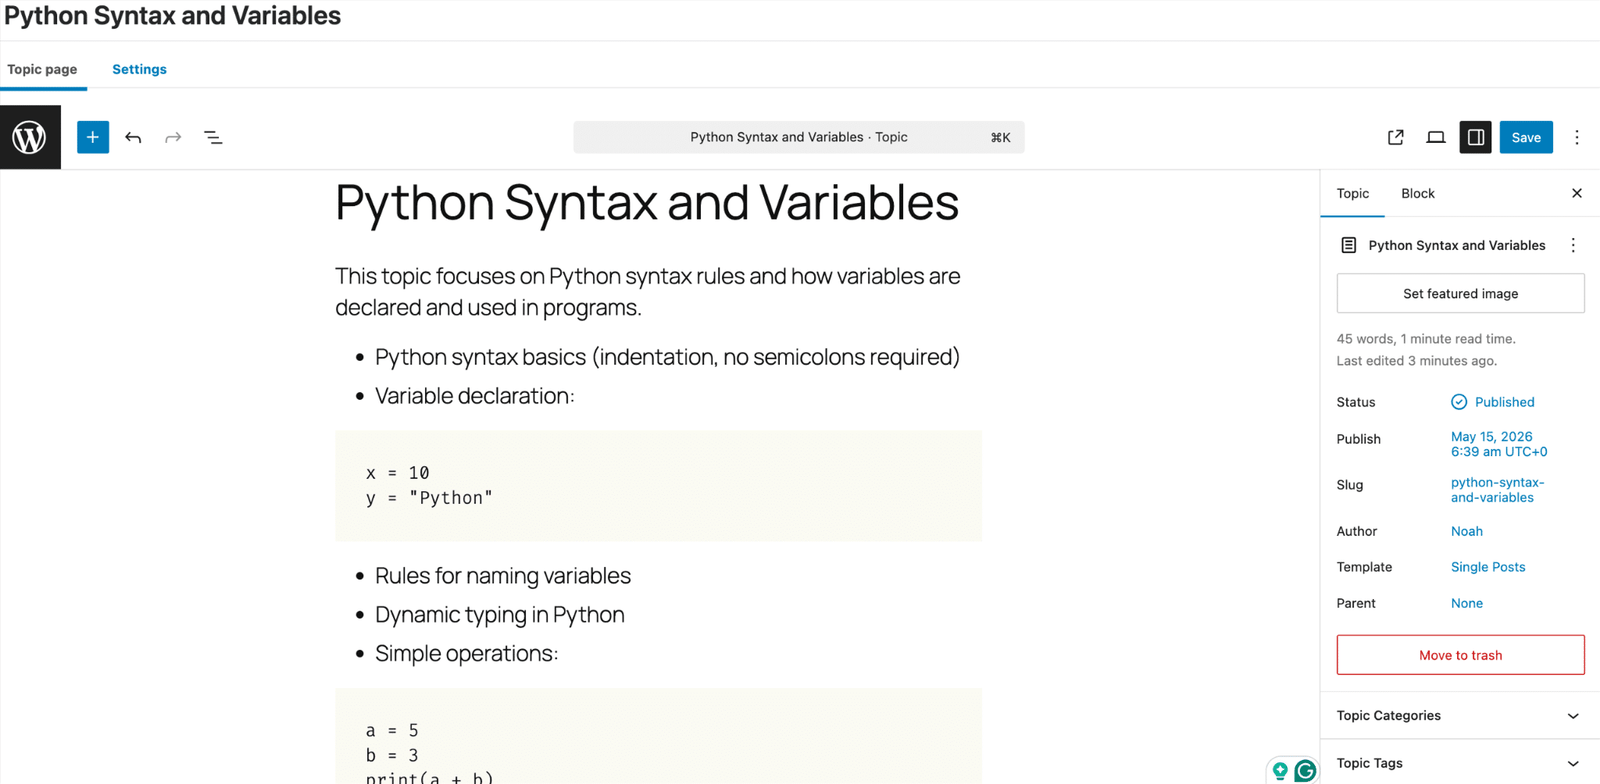Click the editor title Python Syntax and Variables
Screen dimensions: 1600x784
(647, 203)
